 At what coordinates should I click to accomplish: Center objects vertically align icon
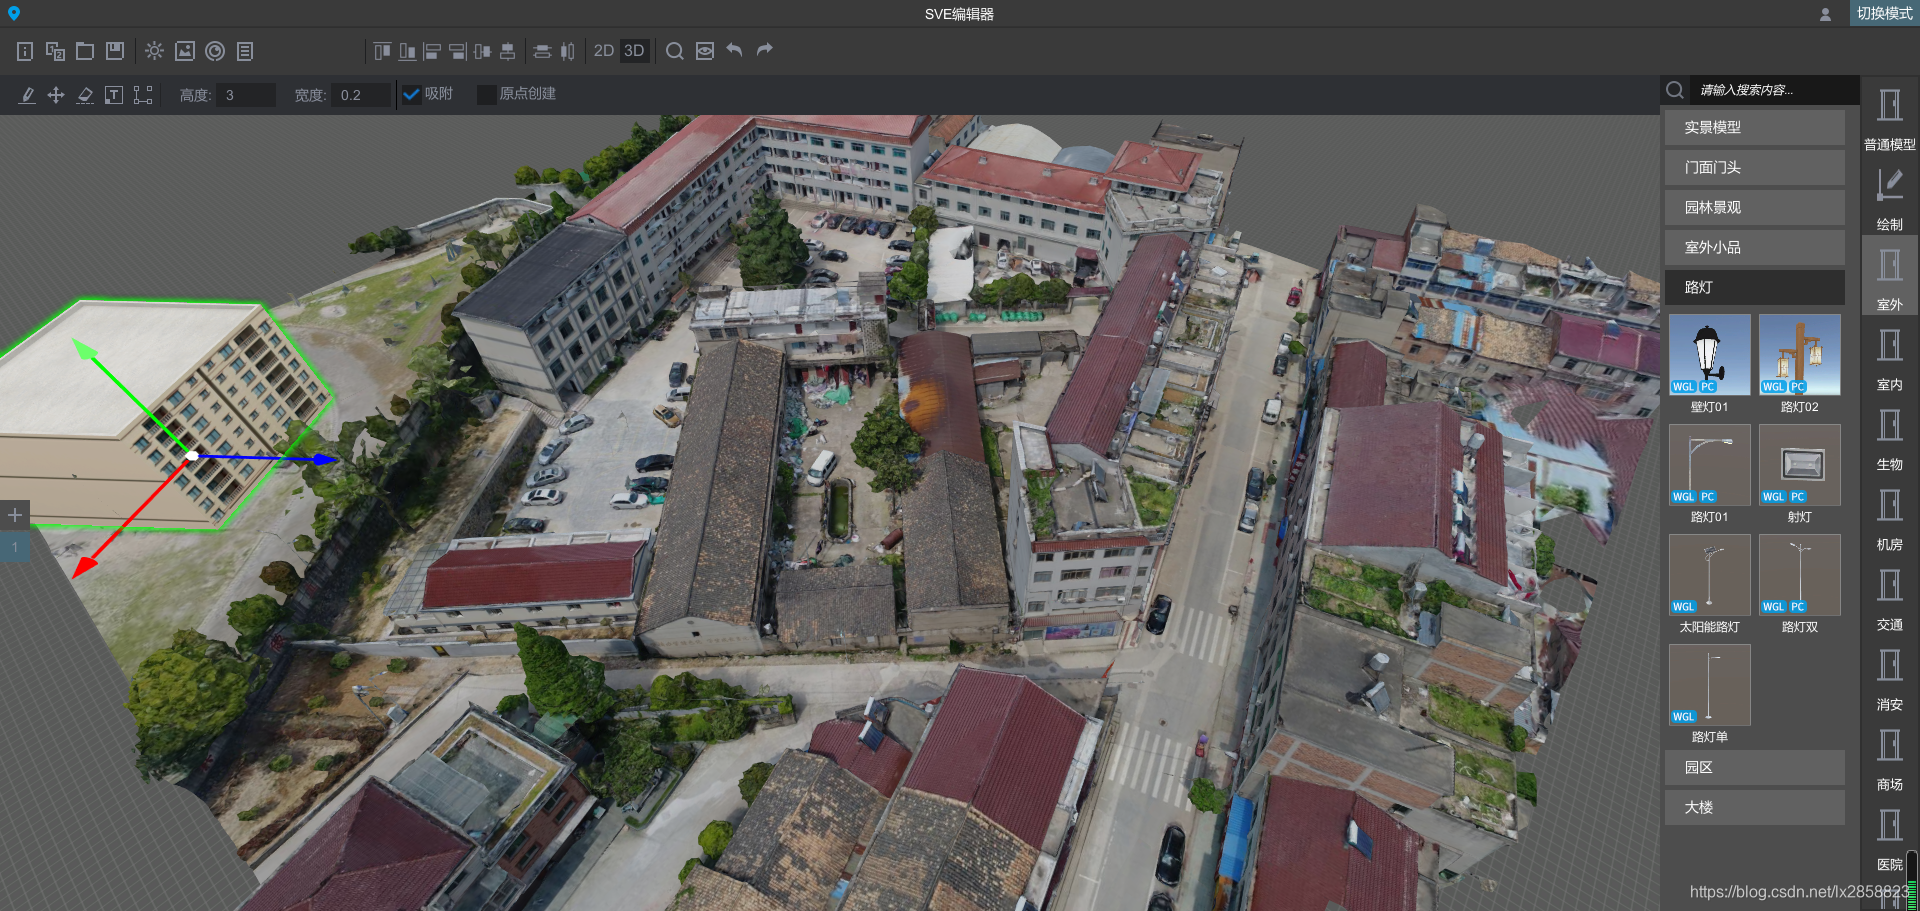click(x=482, y=51)
